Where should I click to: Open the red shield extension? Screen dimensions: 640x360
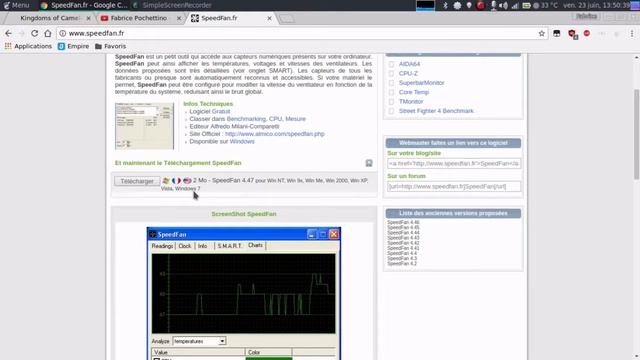[x=572, y=34]
